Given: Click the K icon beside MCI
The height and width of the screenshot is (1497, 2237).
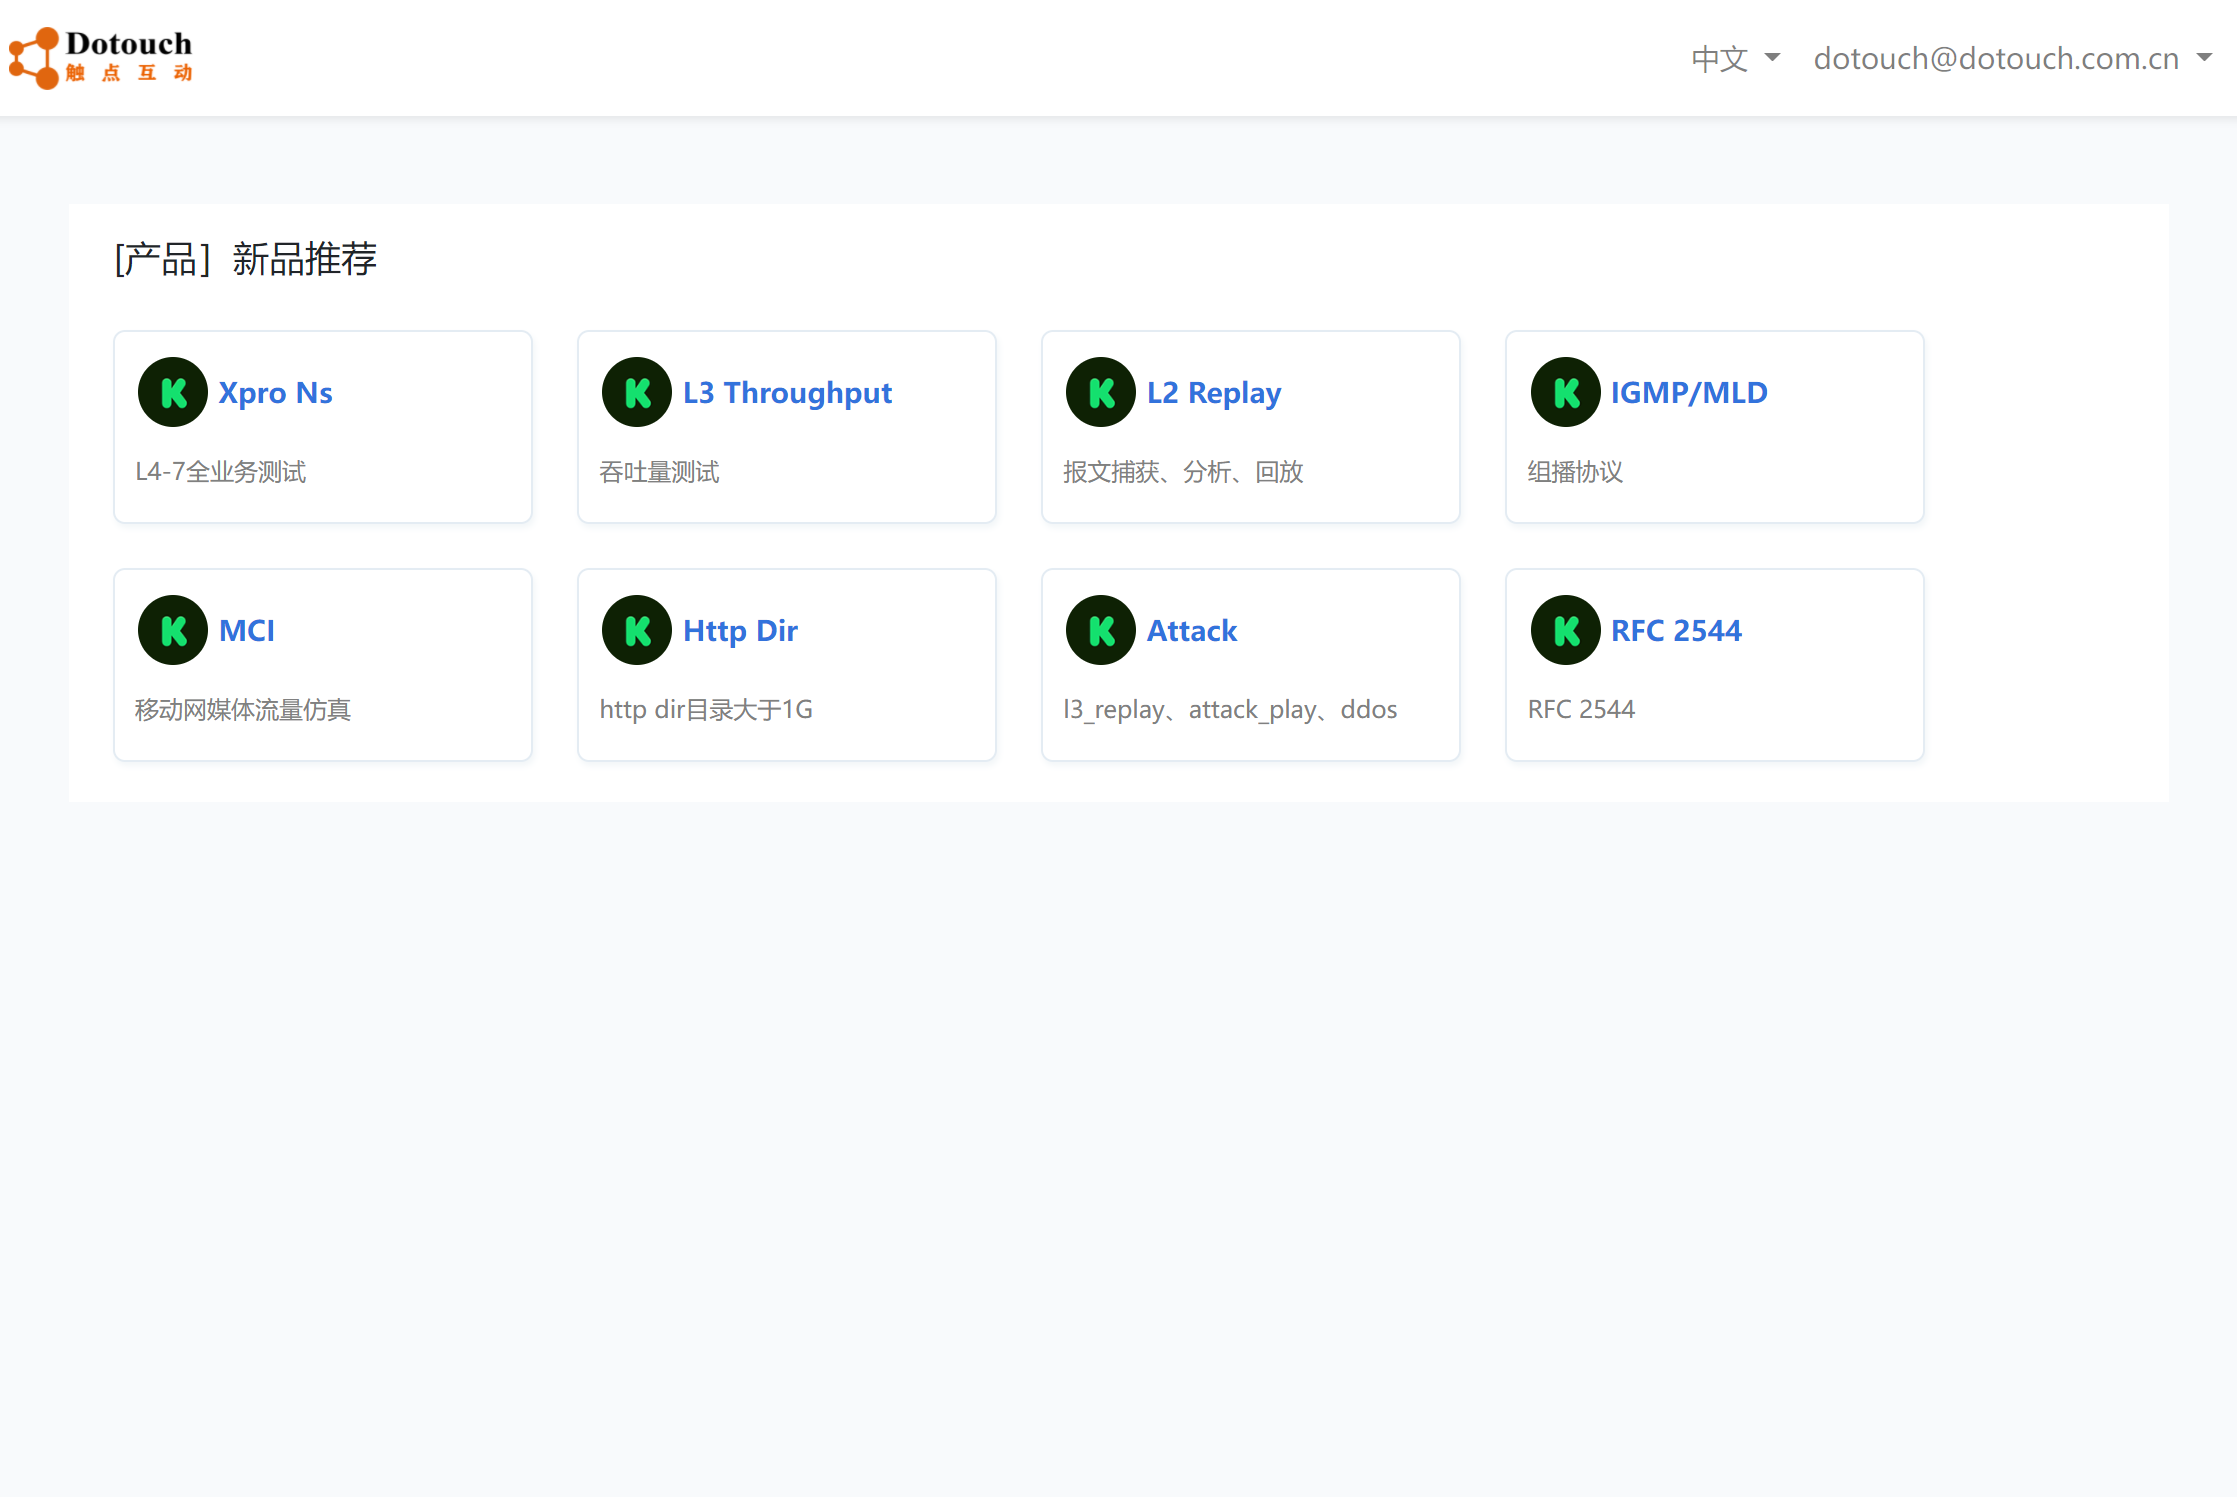Looking at the screenshot, I should [x=173, y=630].
